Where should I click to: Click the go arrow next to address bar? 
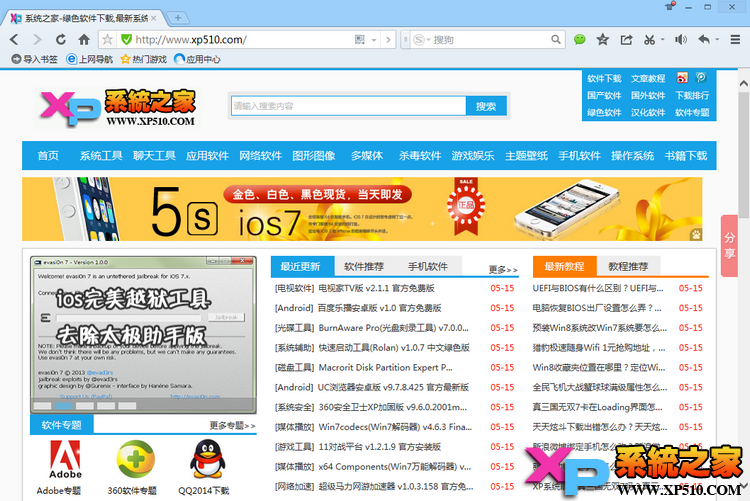click(x=388, y=39)
